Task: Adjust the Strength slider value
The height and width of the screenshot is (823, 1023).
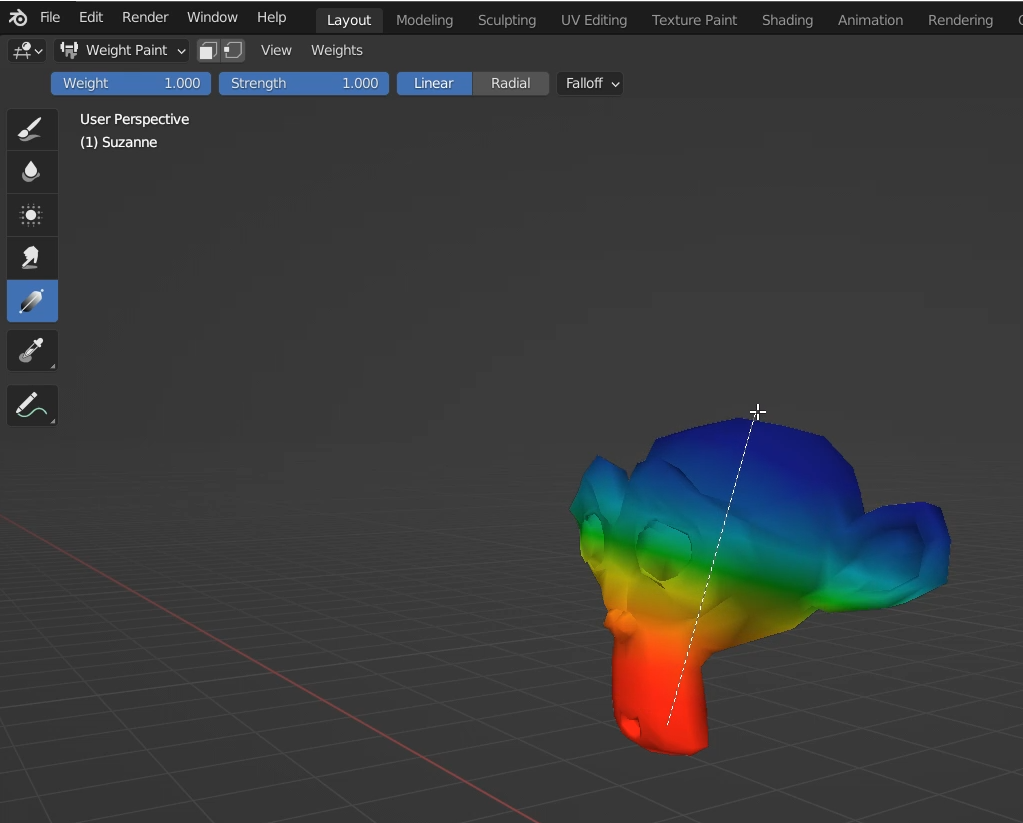Action: [x=304, y=84]
